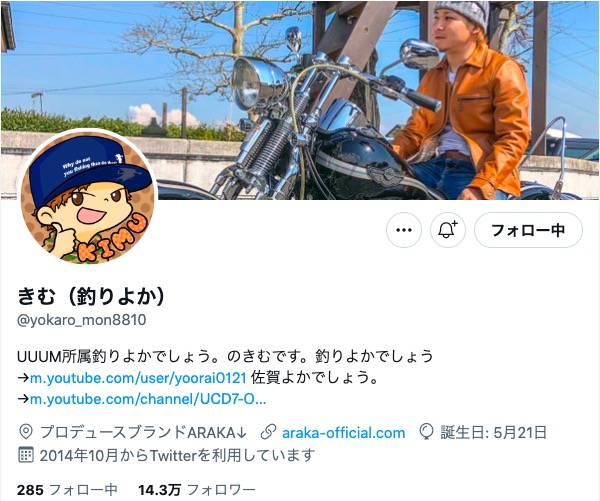Click the link chain icon beside araka-official.com

268,432
